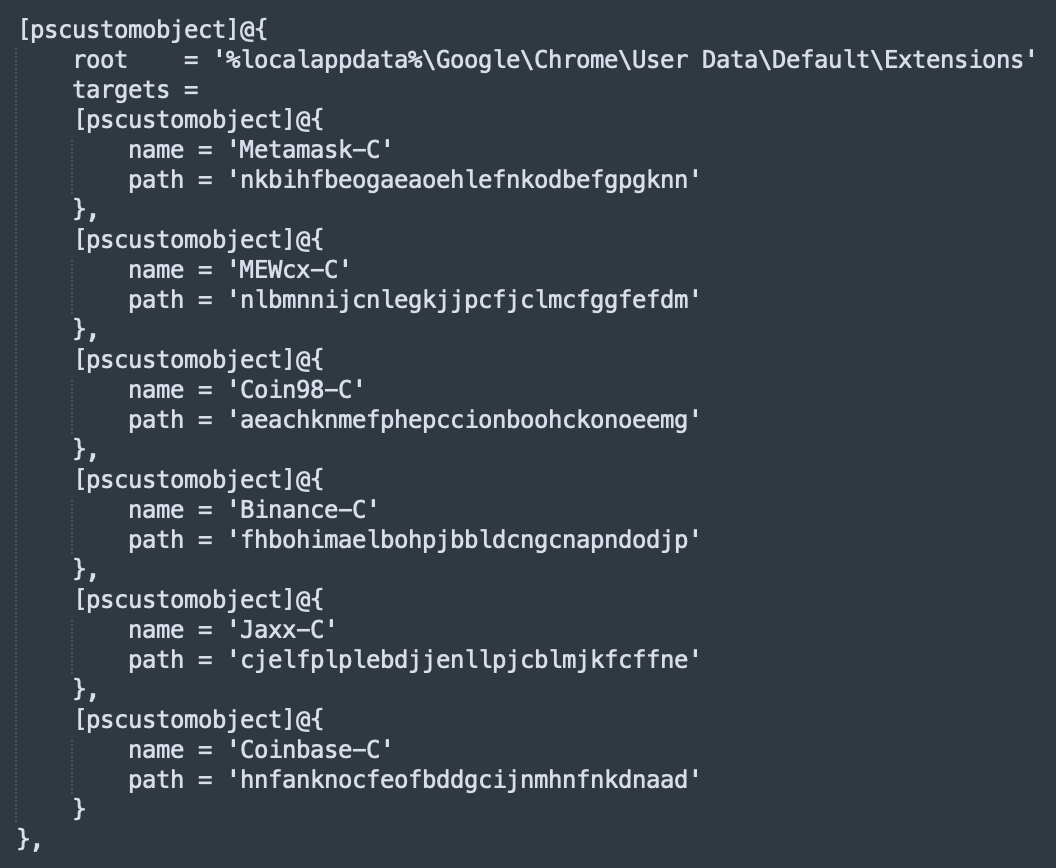Click the path string 'nlbmnnijcnlegkjjpcfjclmcfggfefdm'
The image size is (1056, 868).
464,300
